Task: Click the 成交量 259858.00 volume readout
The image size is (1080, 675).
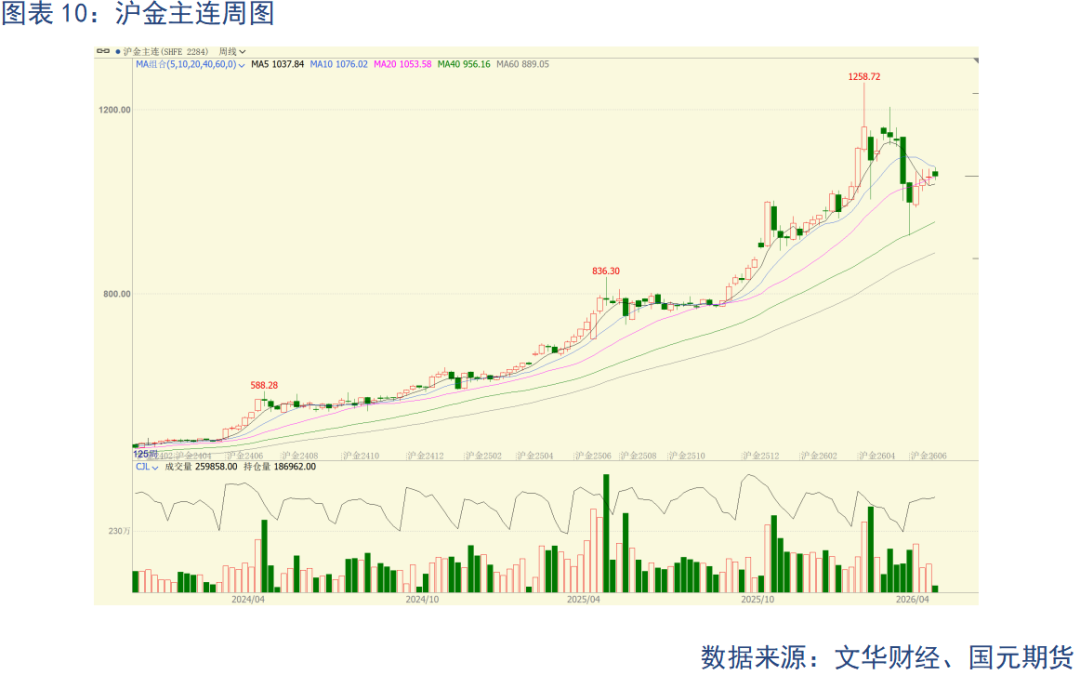Action: [x=200, y=466]
